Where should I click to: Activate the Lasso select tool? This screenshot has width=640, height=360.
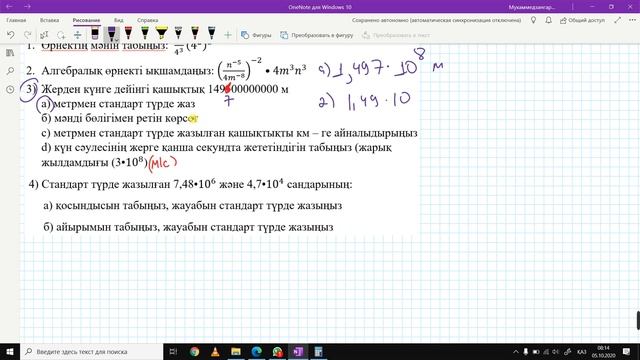pos(61,35)
